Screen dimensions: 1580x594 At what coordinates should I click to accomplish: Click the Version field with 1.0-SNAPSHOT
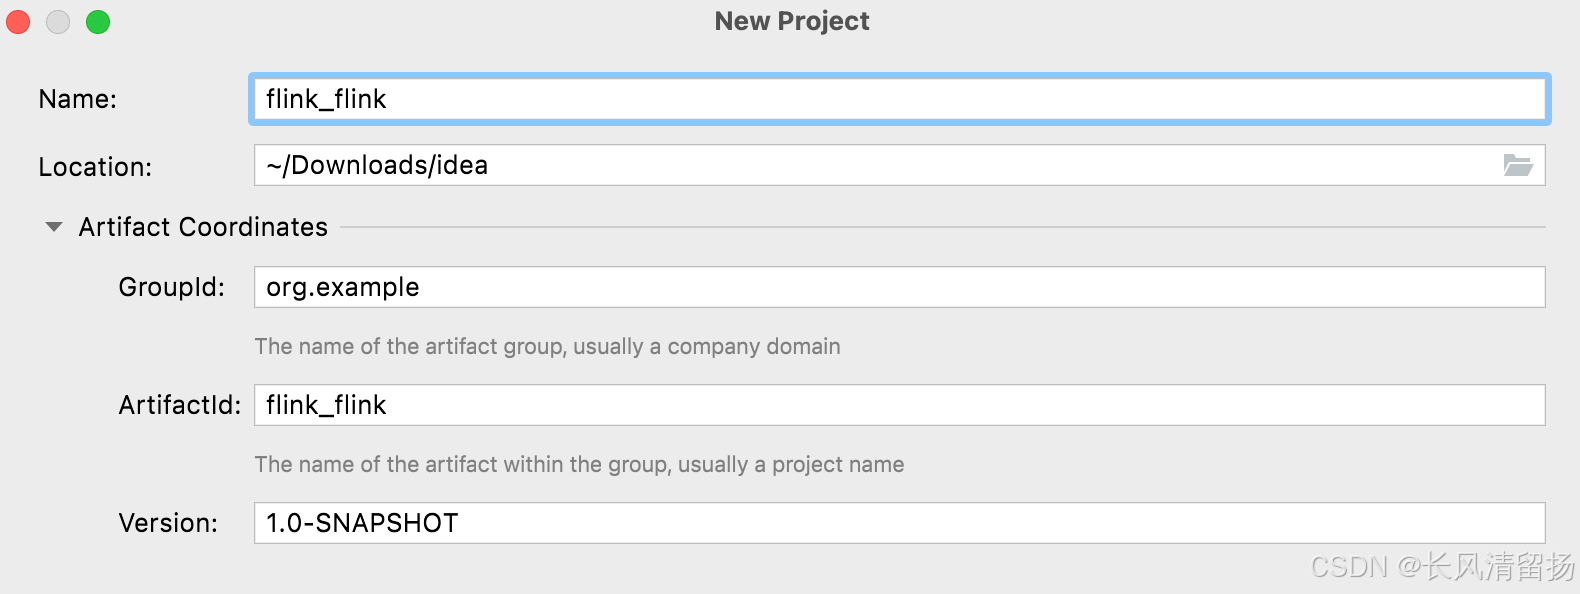tap(898, 523)
